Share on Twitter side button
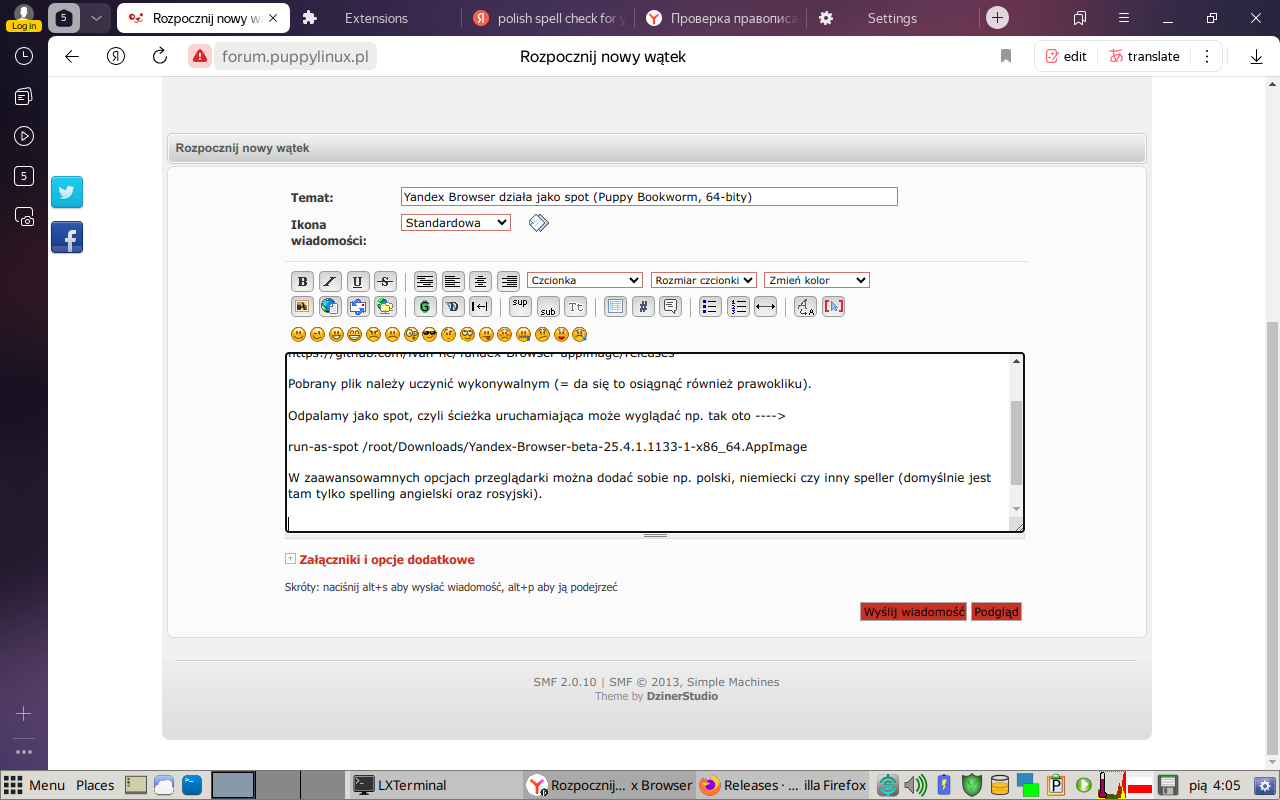1280x800 pixels. coord(67,192)
